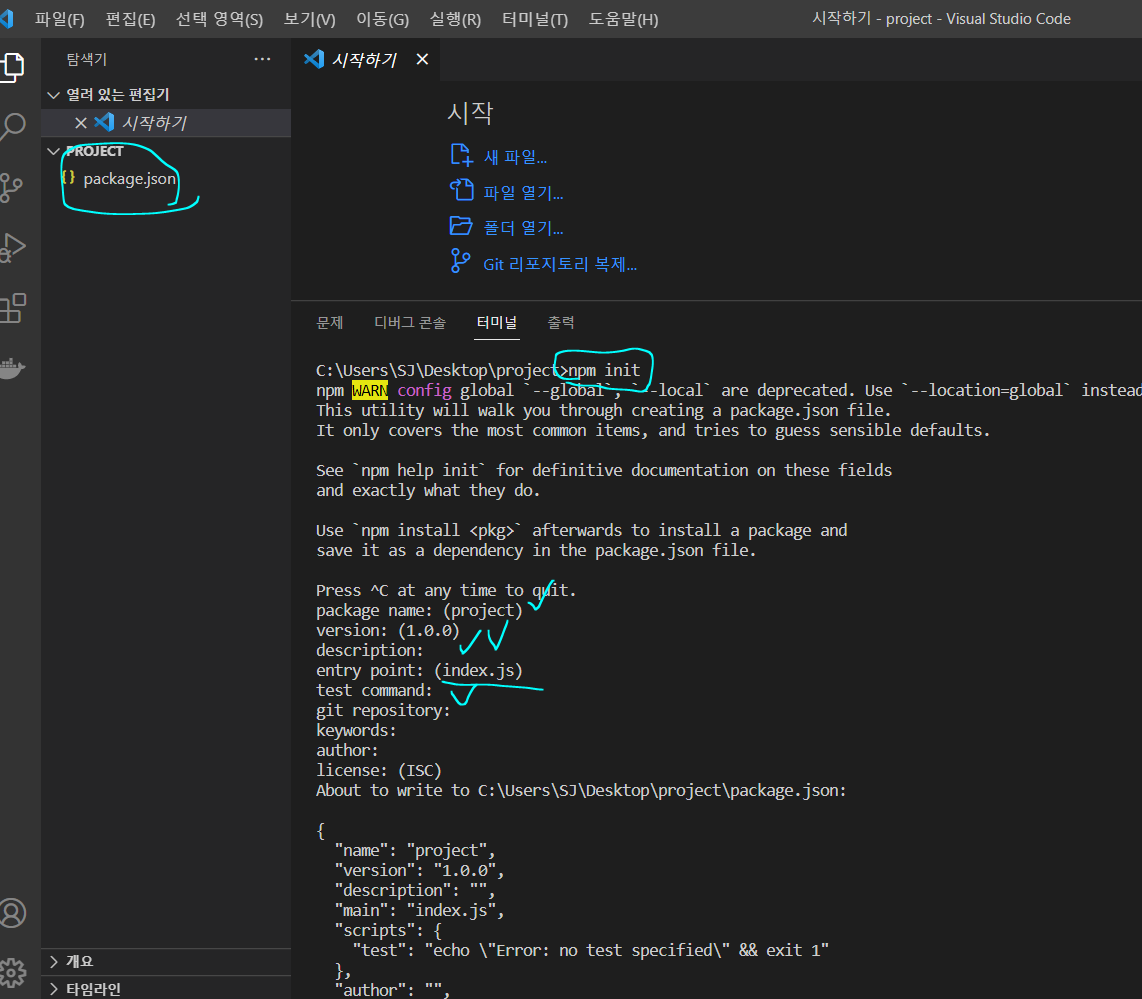Switch to the 출력 panel tab
This screenshot has width=1142, height=999.
[561, 323]
